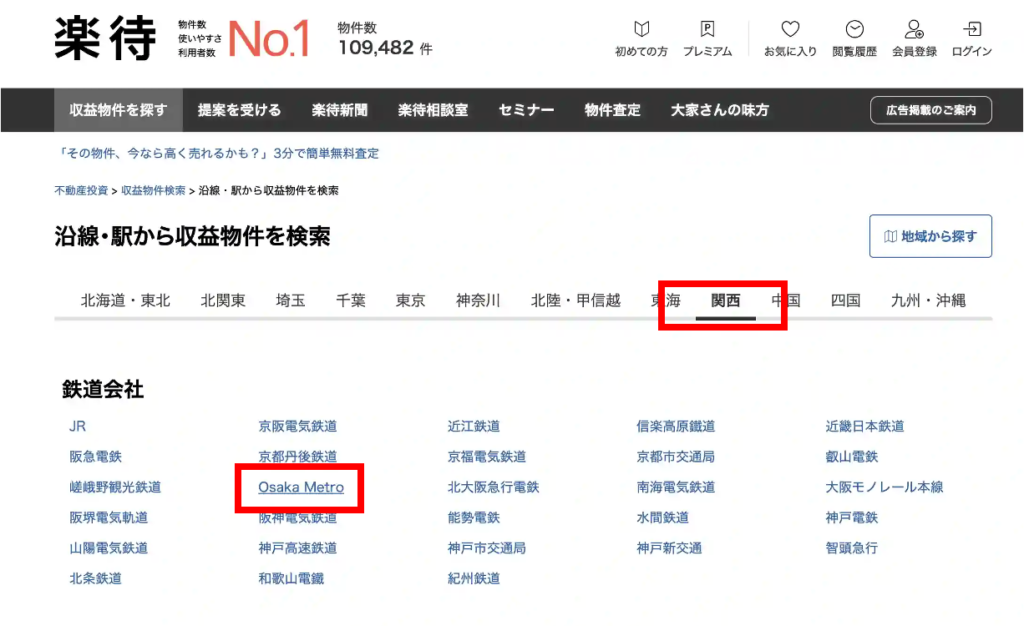1024x626 pixels.
Task: Select the 収益物件を探す menu item
Action: [118, 110]
